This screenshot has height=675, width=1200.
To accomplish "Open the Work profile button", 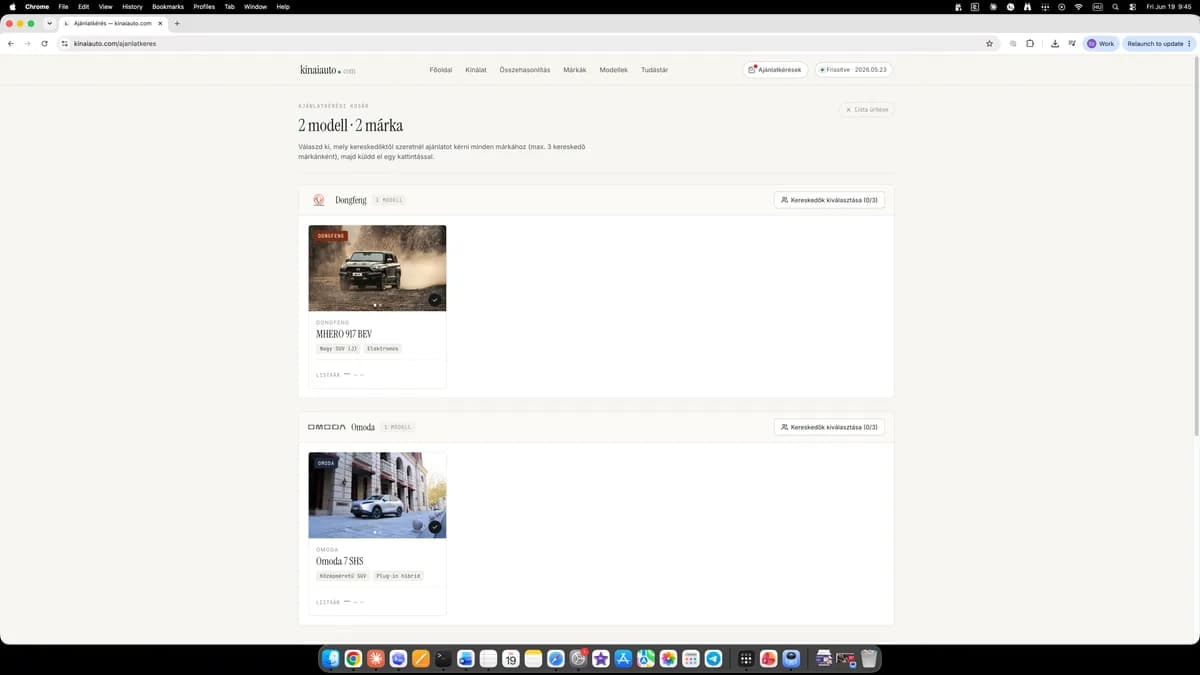I will [1101, 44].
